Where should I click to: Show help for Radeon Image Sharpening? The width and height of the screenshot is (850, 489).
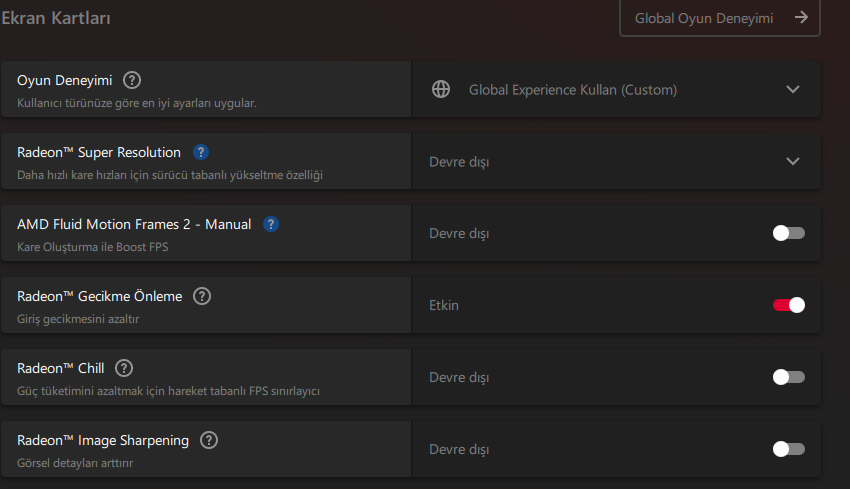(x=209, y=440)
